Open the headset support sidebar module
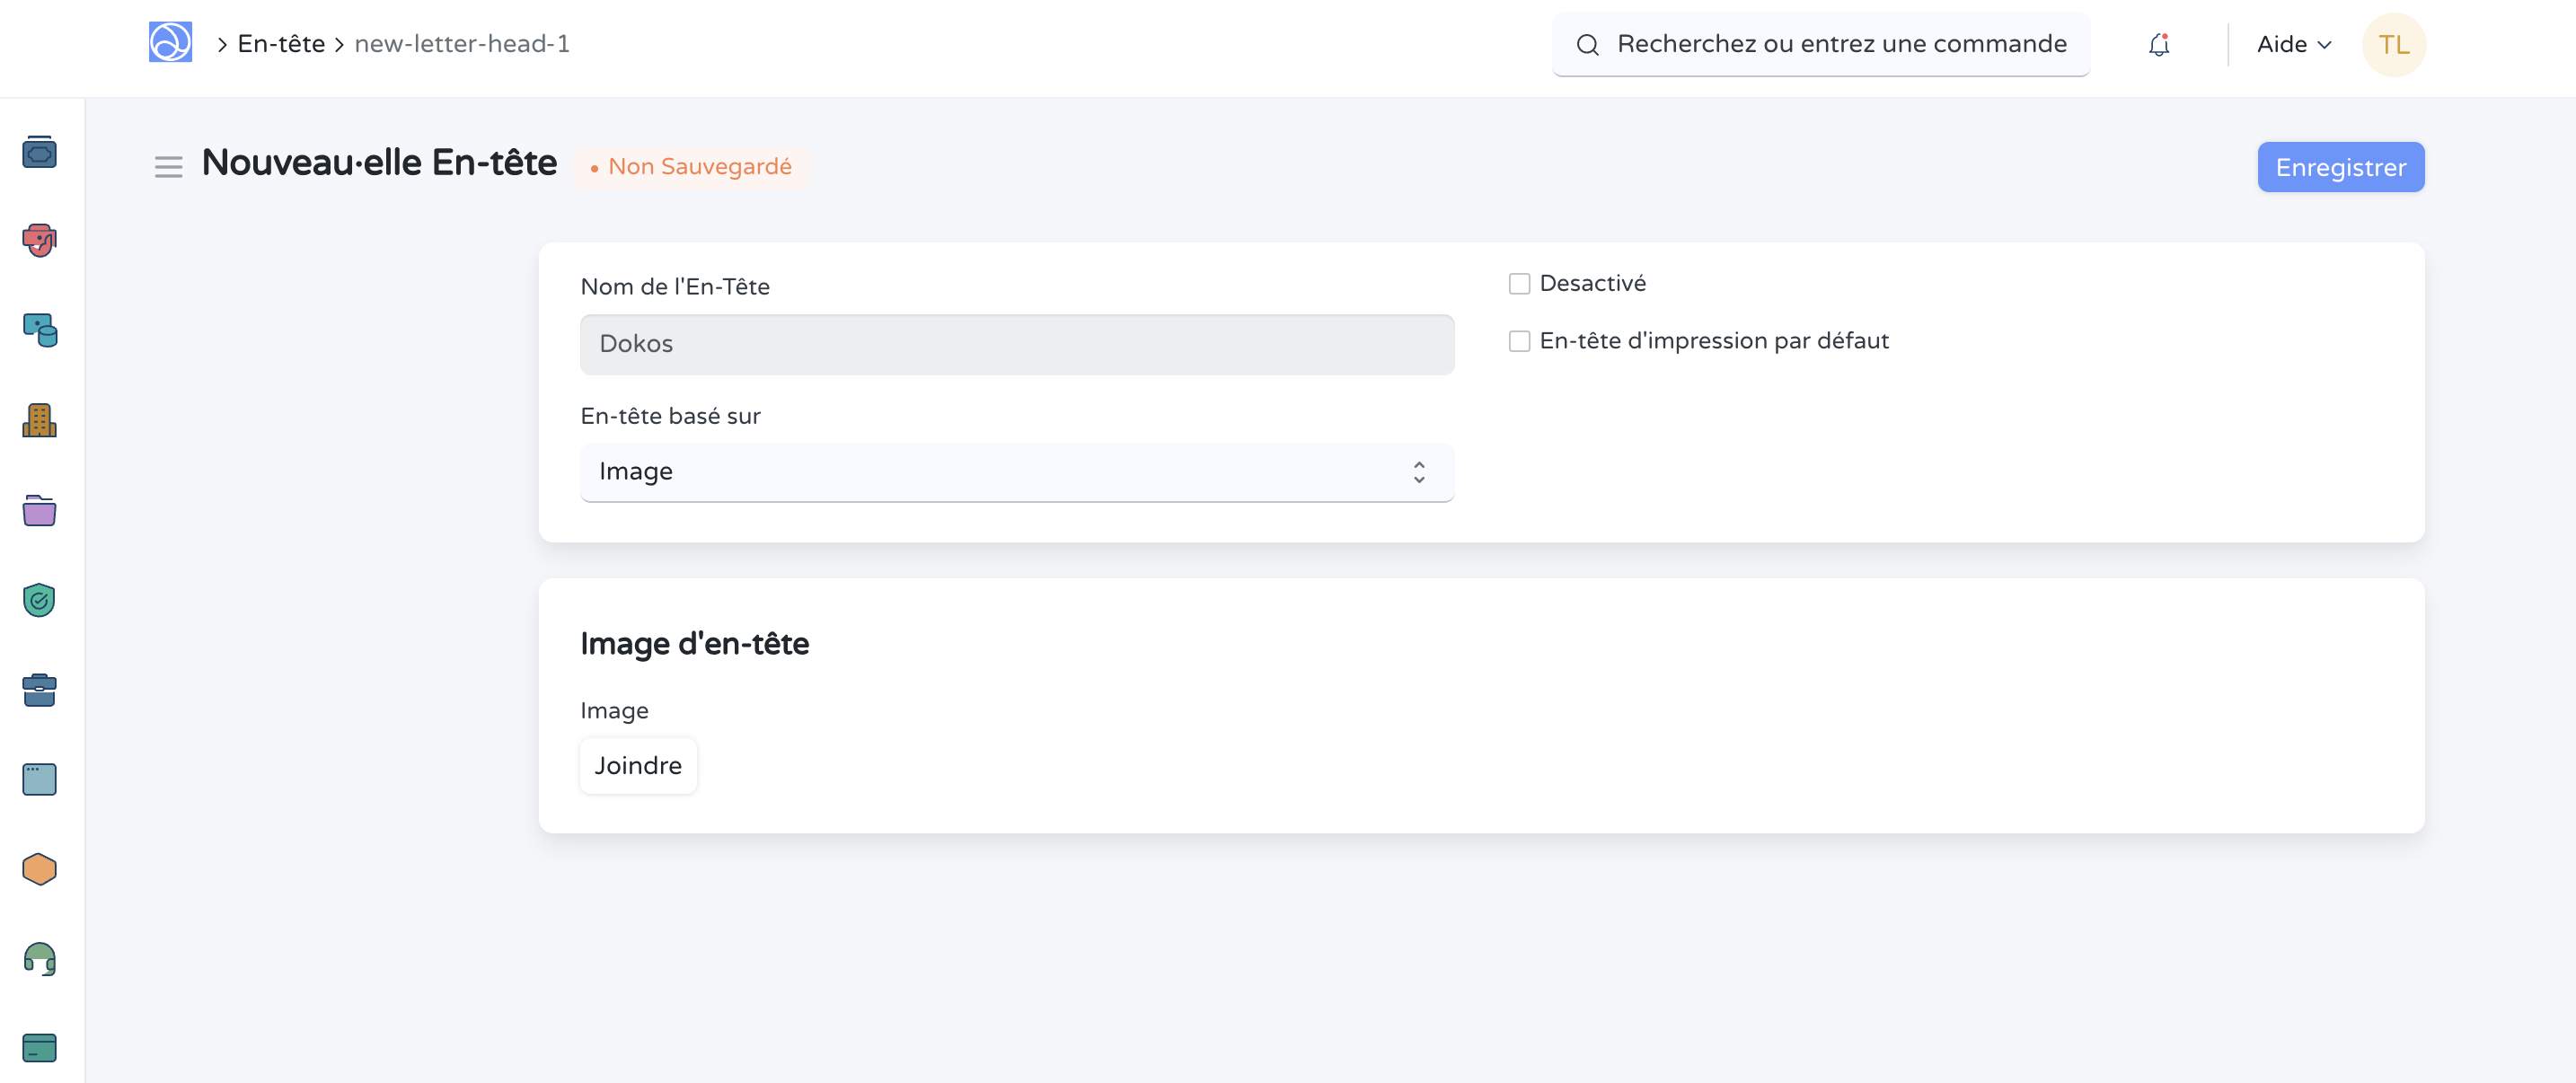This screenshot has width=2576, height=1083. click(x=39, y=958)
